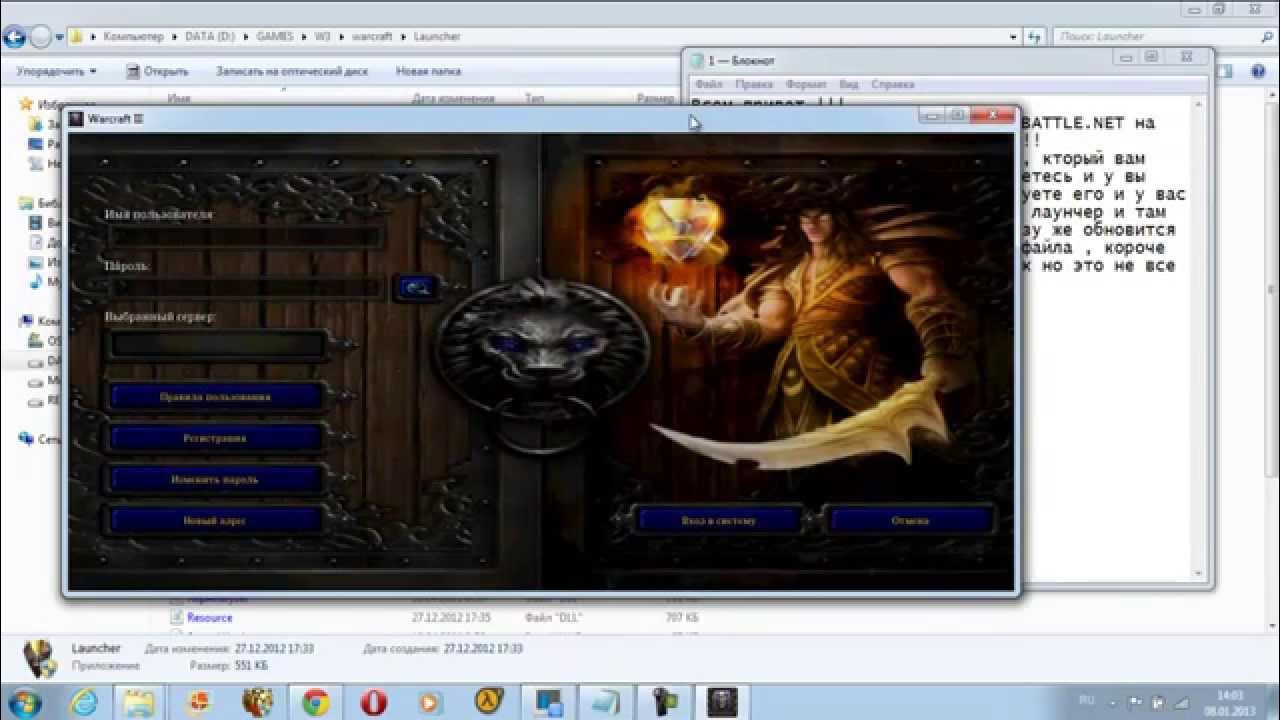The width and height of the screenshot is (1280, 720).
Task: Go back in Explorer navigation
Action: (x=13, y=37)
